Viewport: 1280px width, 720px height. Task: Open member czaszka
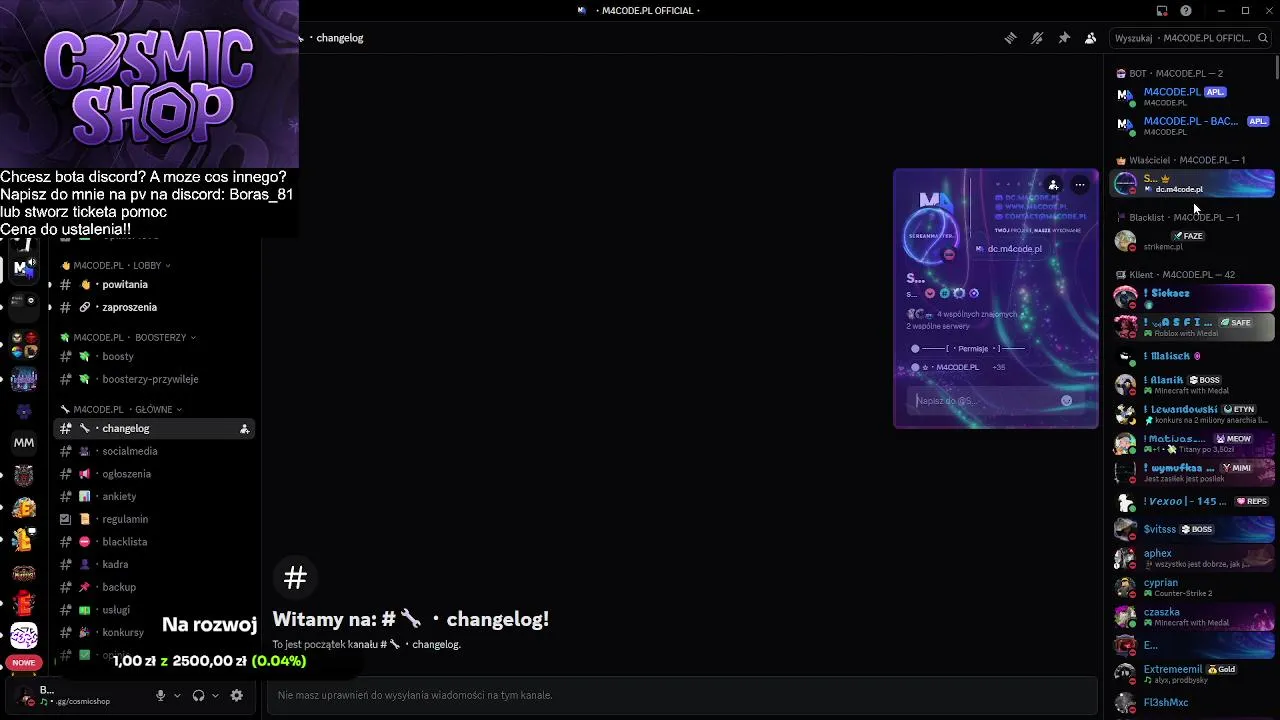(x=1193, y=616)
